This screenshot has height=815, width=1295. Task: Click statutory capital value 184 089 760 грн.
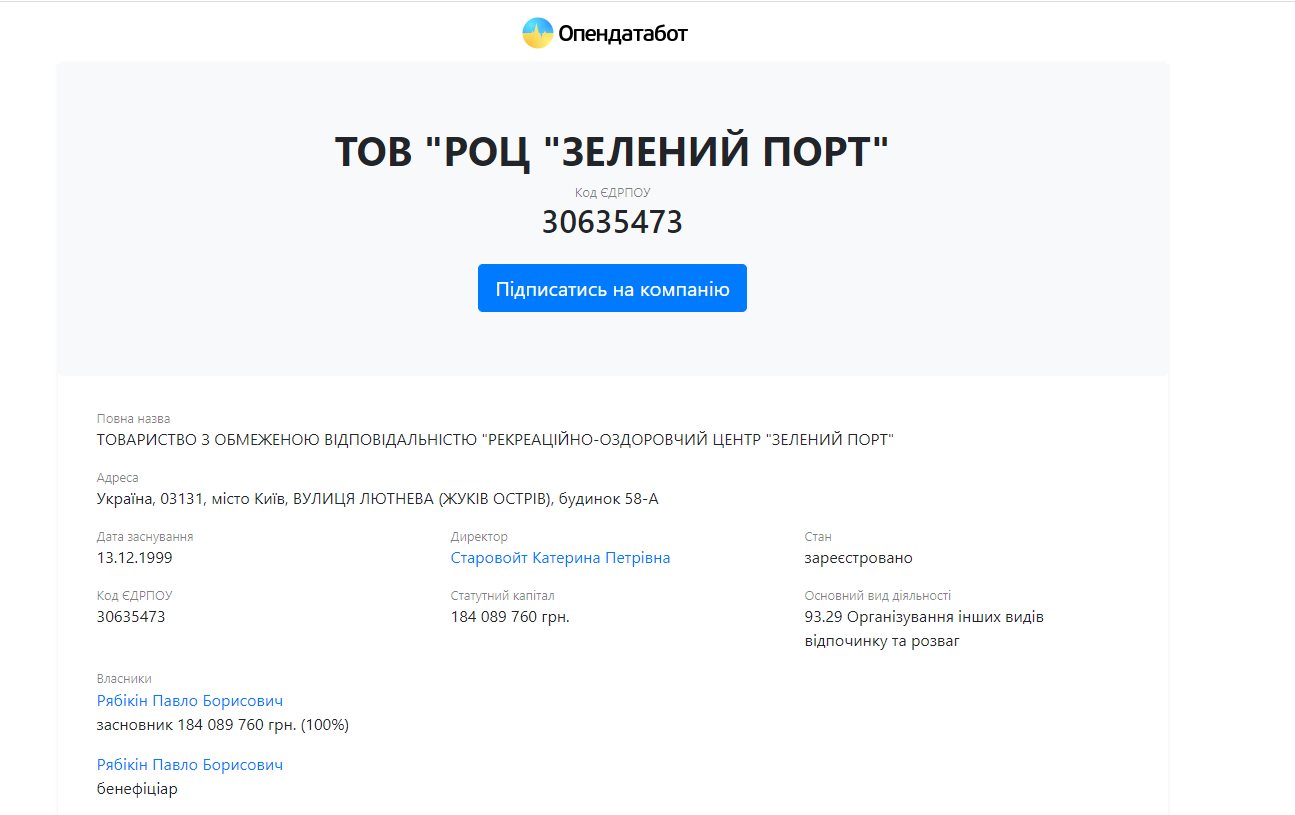(510, 617)
